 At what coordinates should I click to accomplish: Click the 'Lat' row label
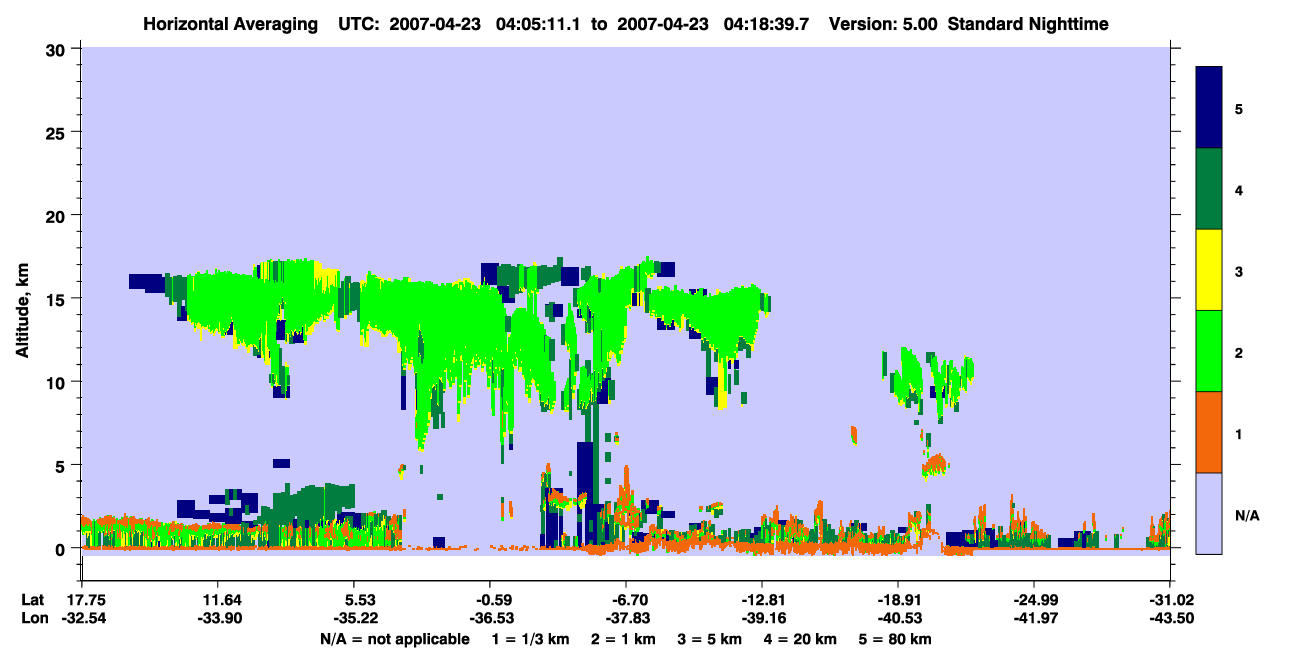[32, 600]
